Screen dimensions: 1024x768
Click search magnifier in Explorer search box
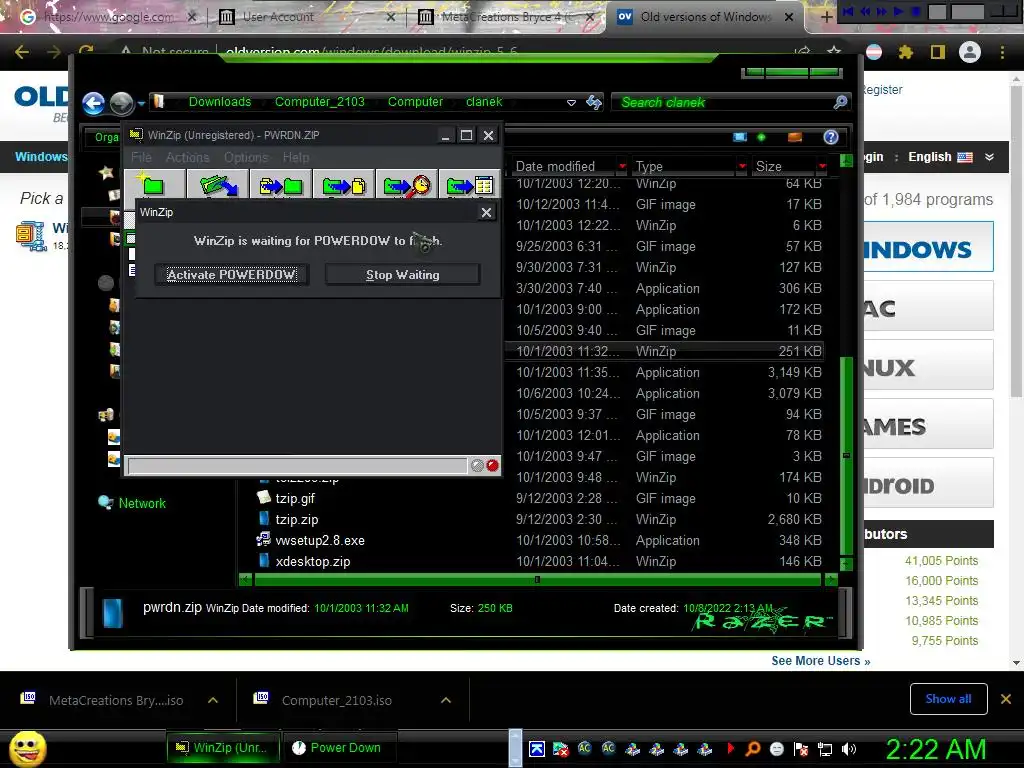click(x=840, y=102)
